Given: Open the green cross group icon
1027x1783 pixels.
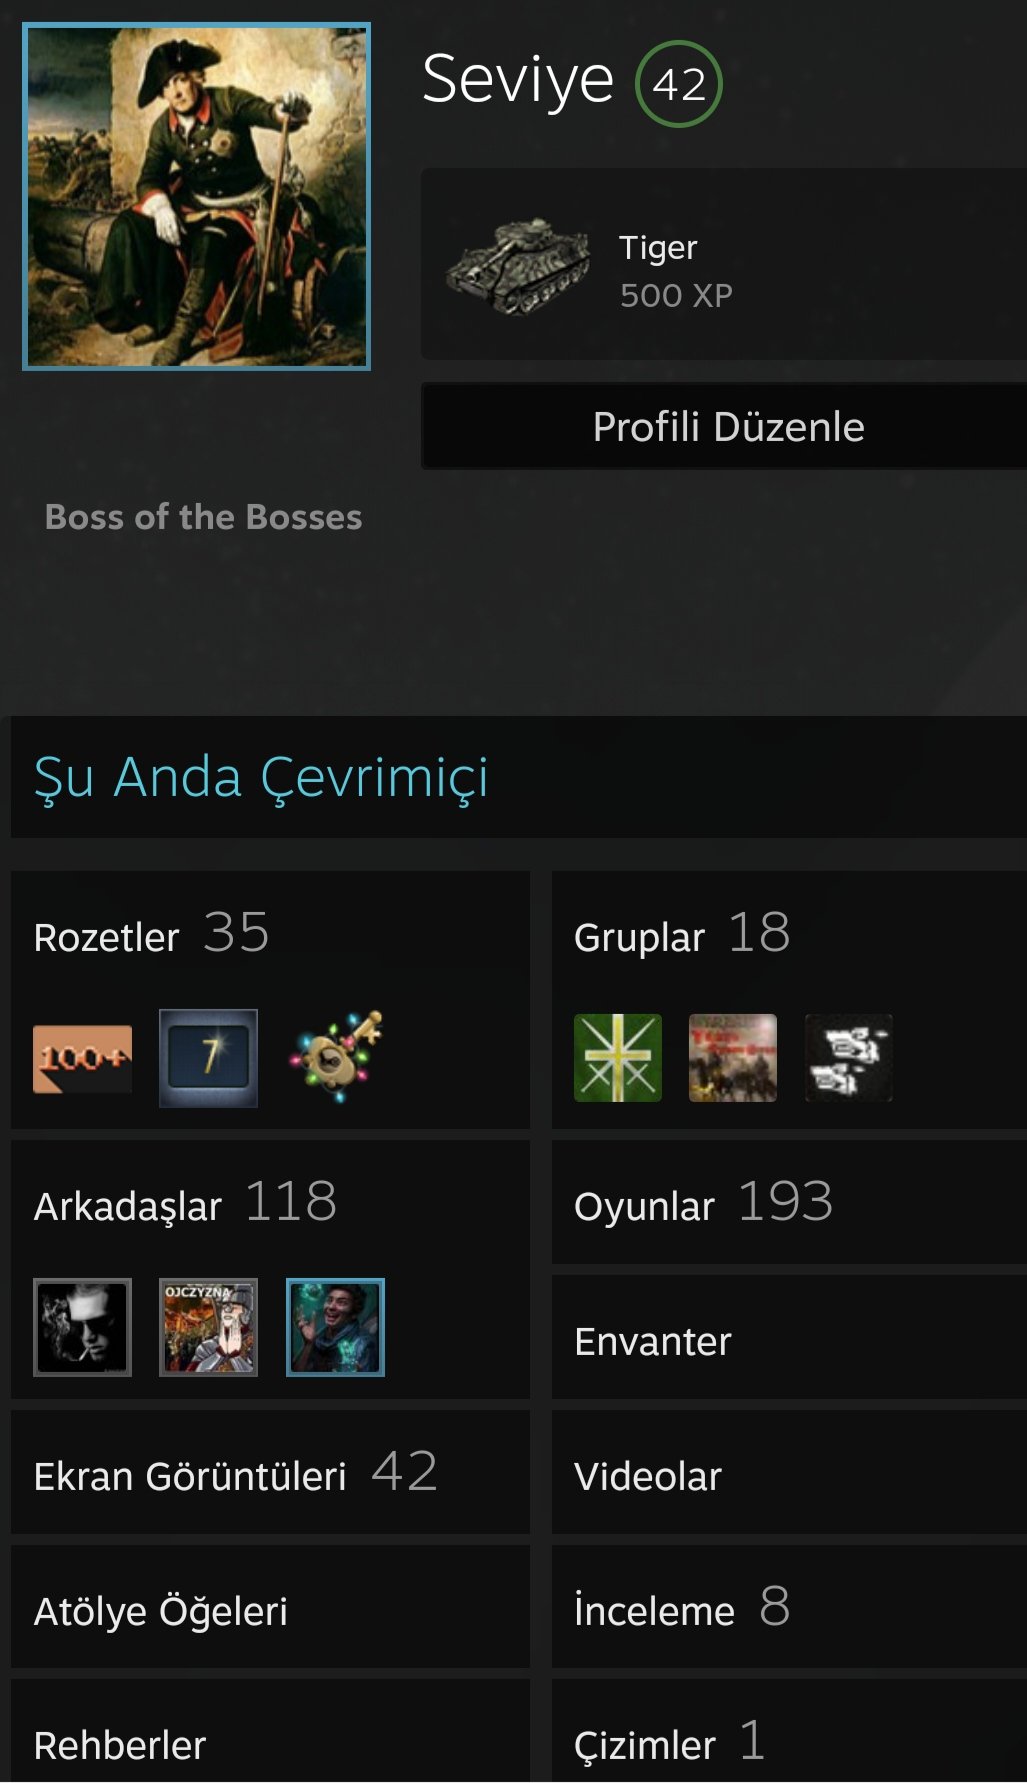Looking at the screenshot, I should point(618,1058).
